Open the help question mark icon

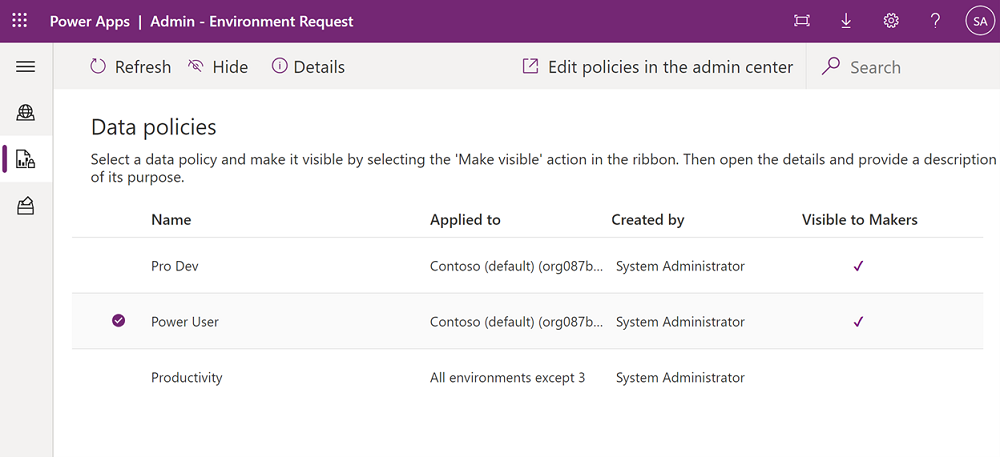click(935, 21)
